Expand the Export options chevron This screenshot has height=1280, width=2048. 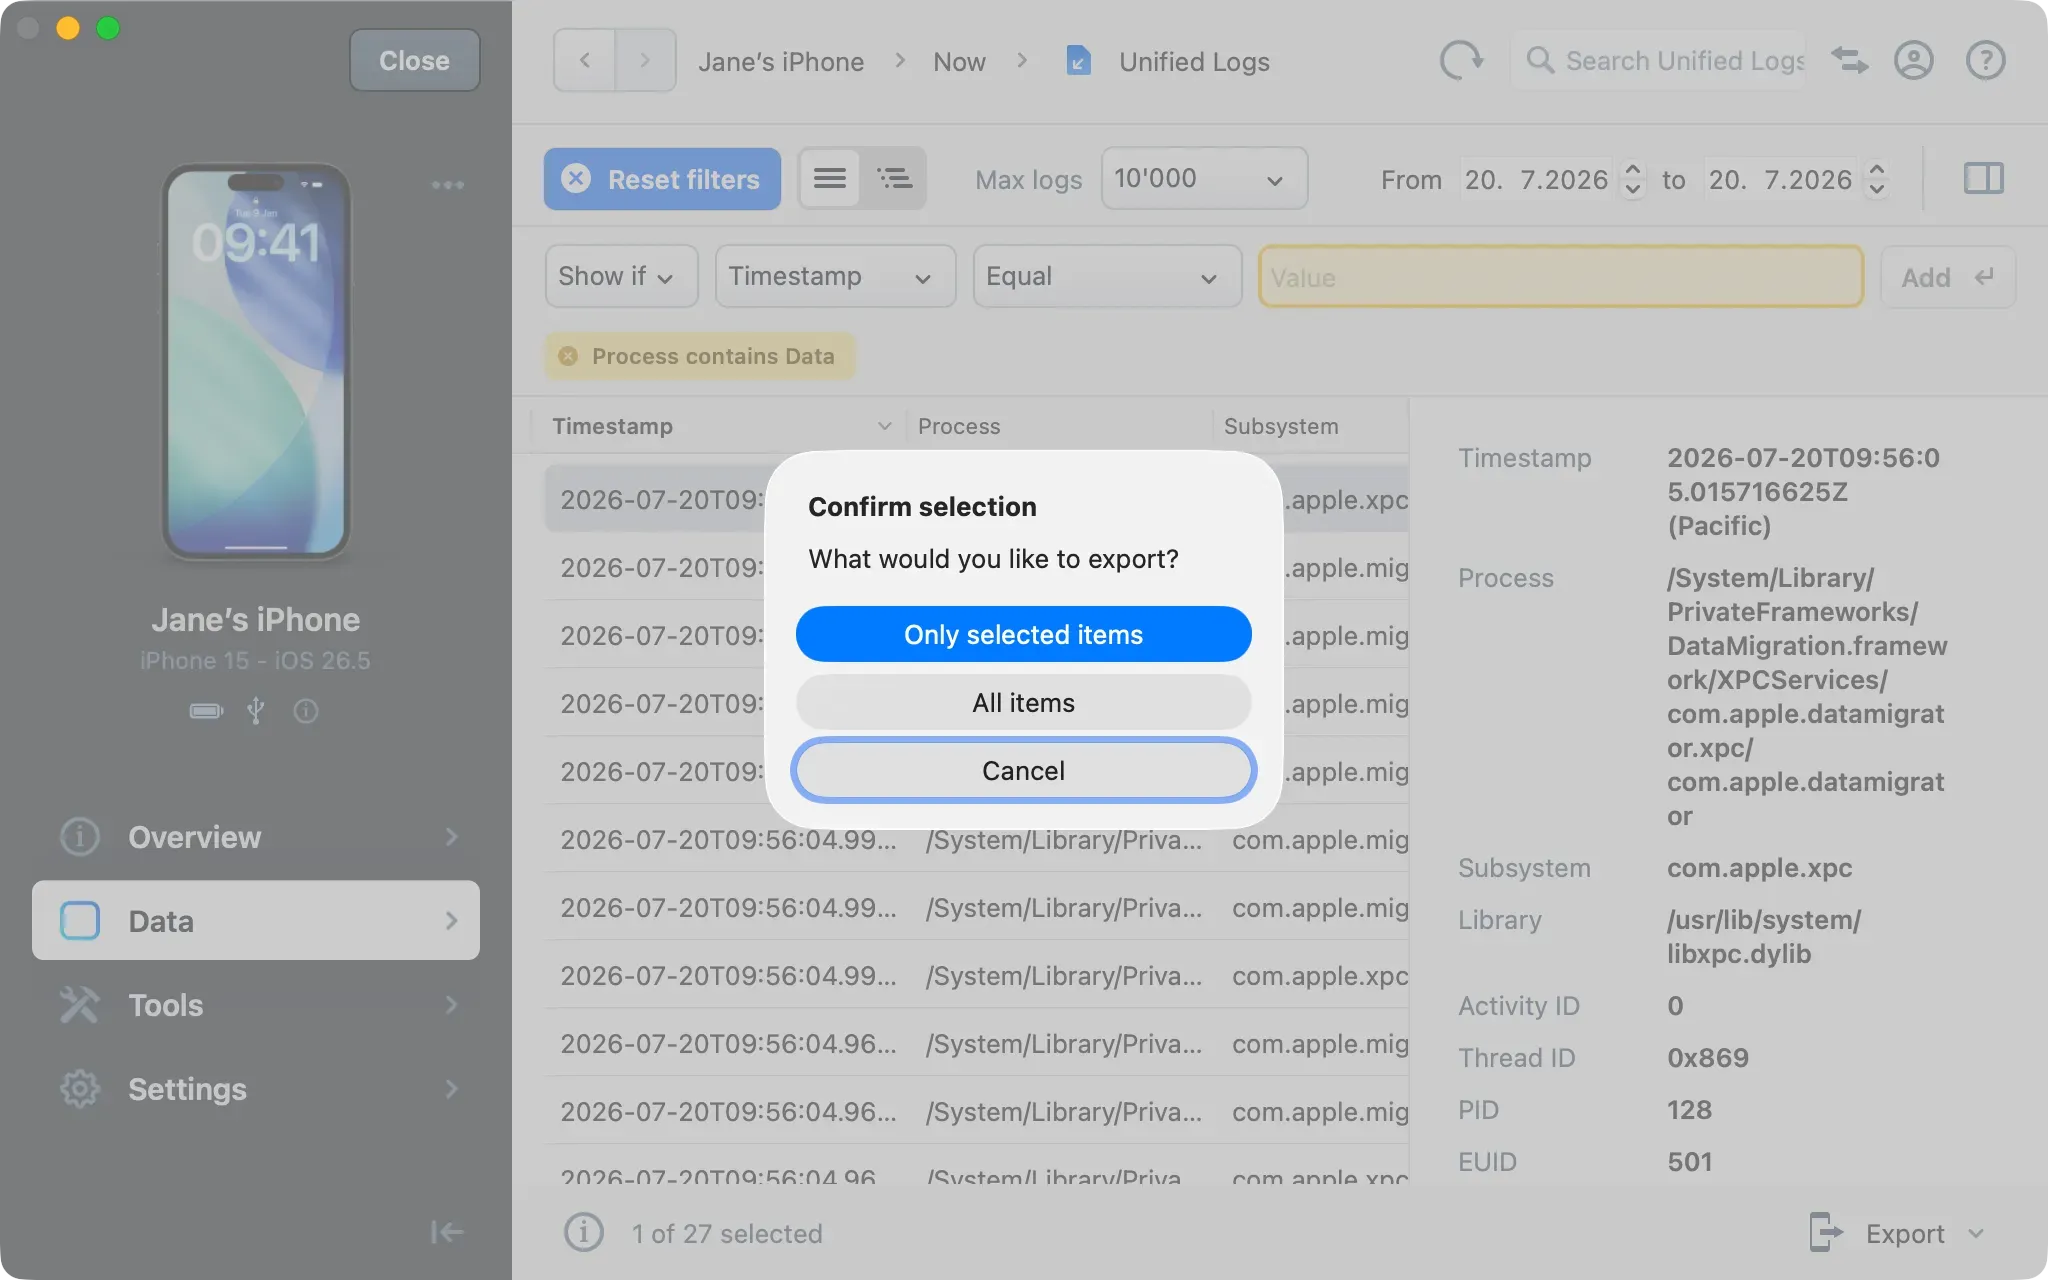1976,1233
